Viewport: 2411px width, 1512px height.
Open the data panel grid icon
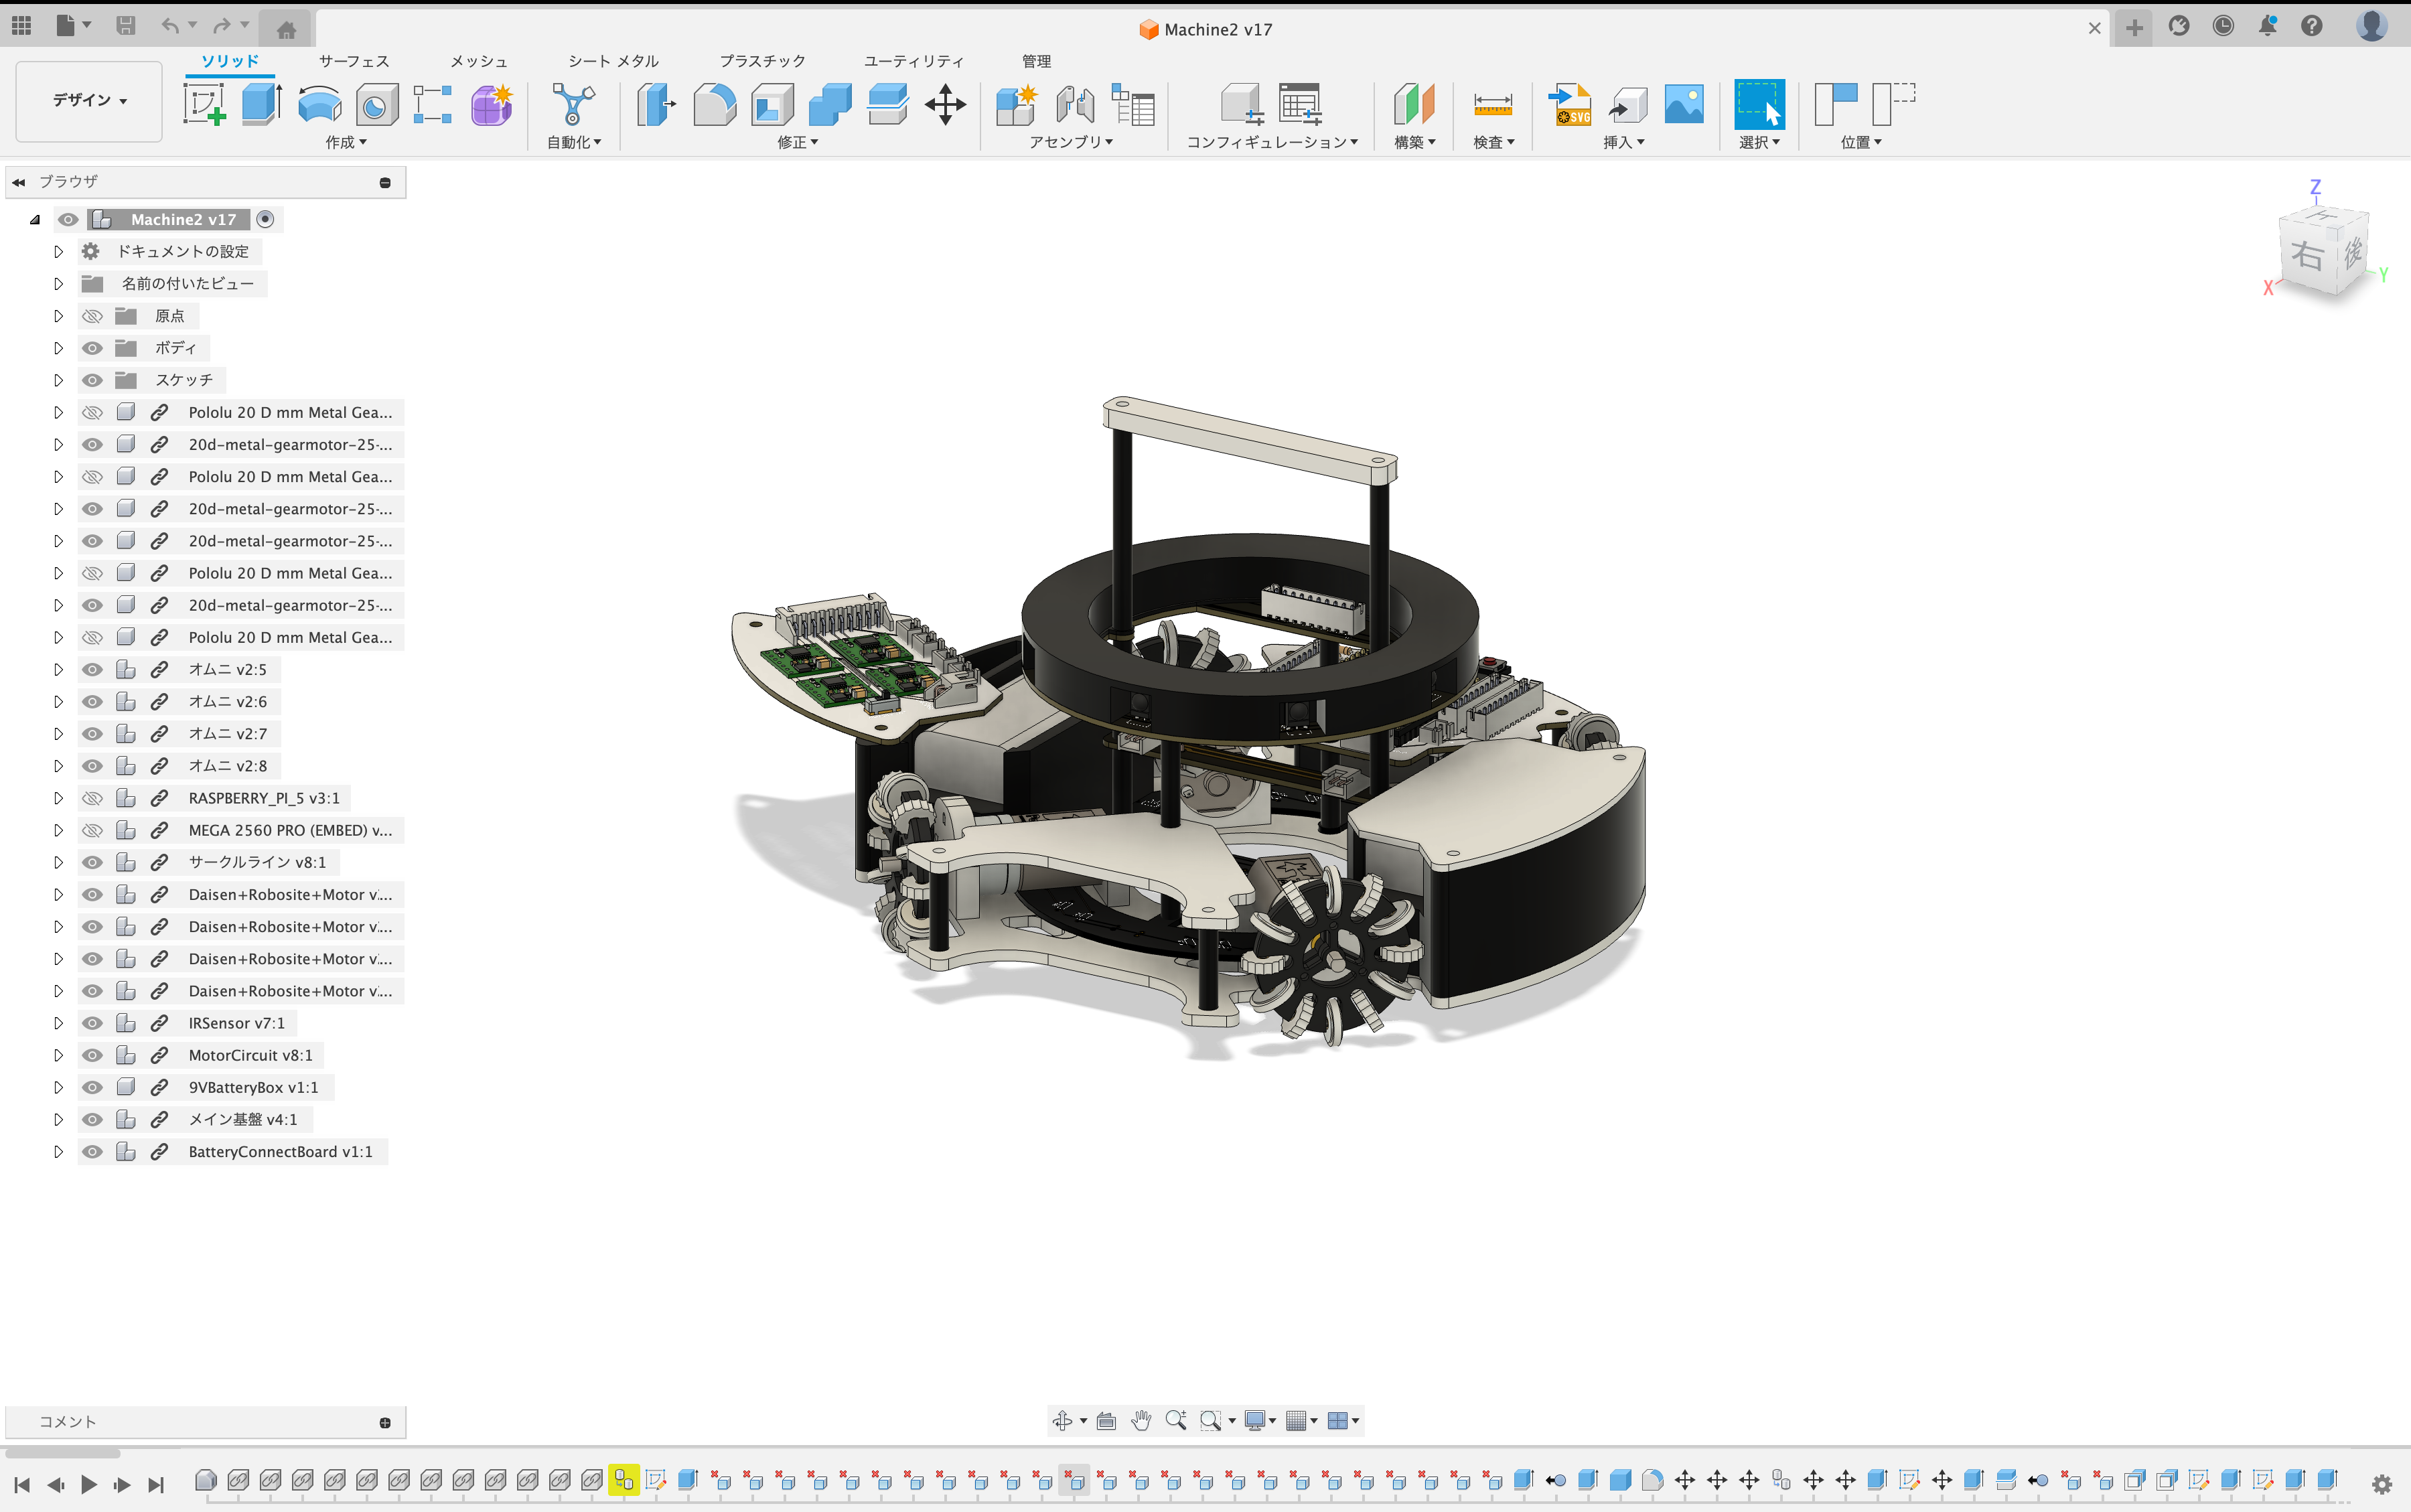point(21,26)
